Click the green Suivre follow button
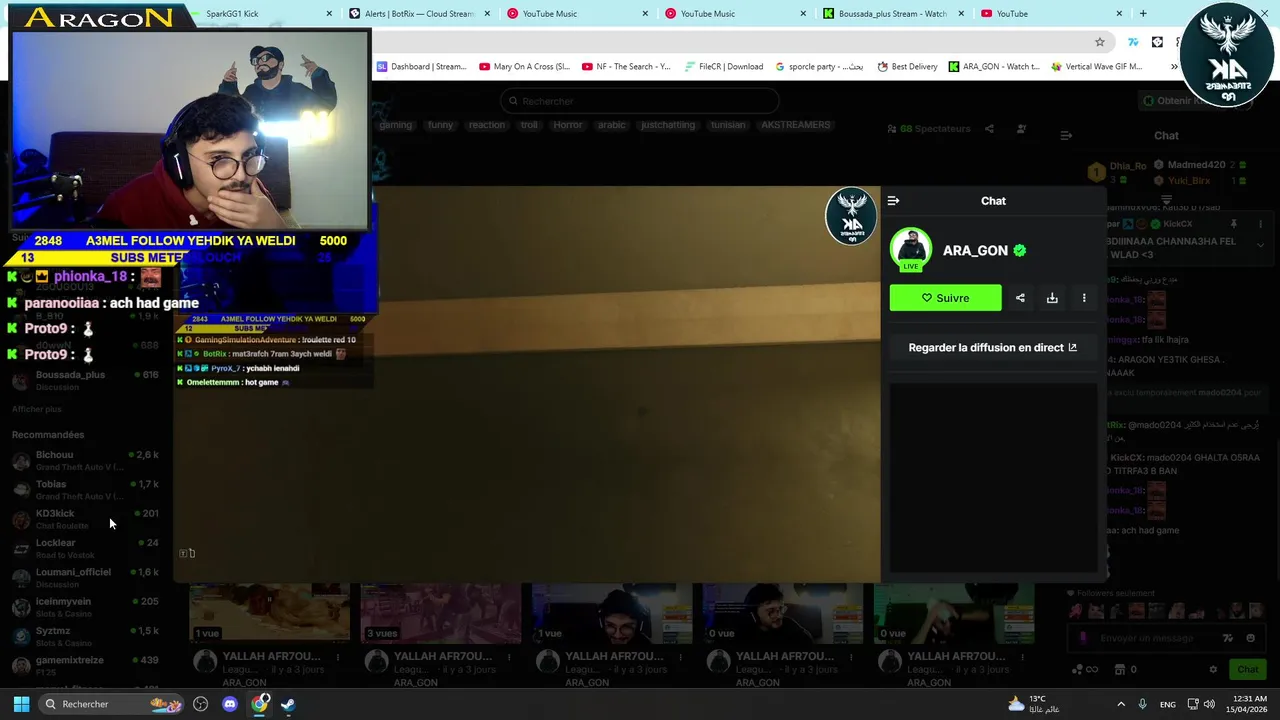This screenshot has height=720, width=1280. pyautogui.click(x=945, y=298)
